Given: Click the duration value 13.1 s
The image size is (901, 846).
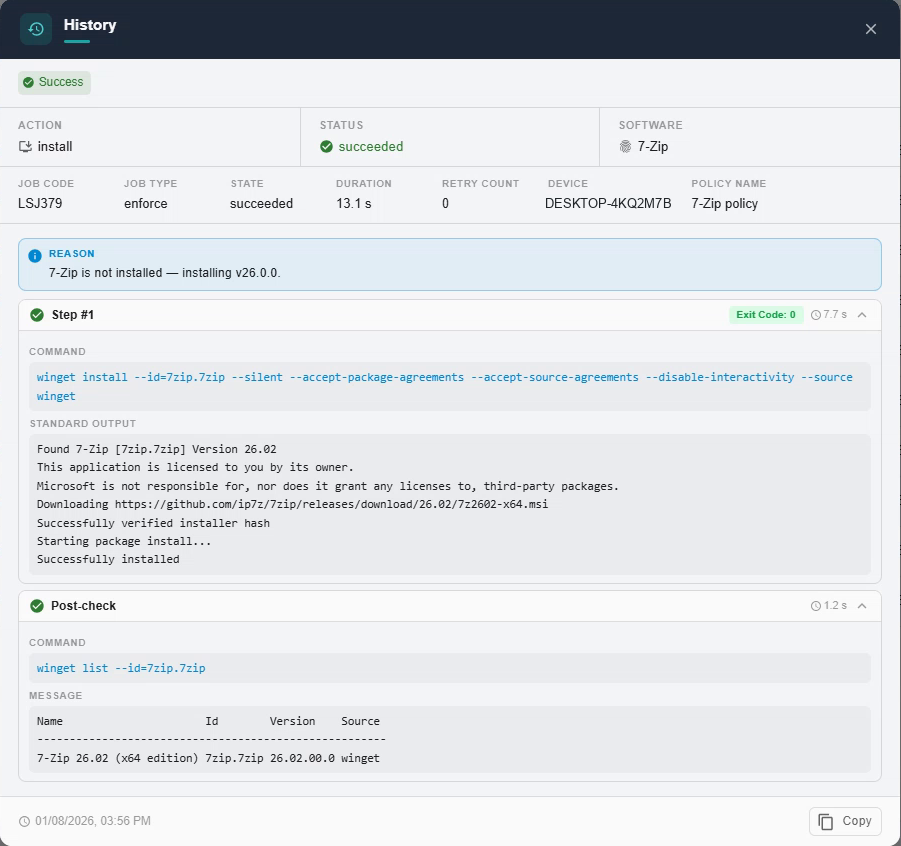Looking at the screenshot, I should (x=354, y=203).
